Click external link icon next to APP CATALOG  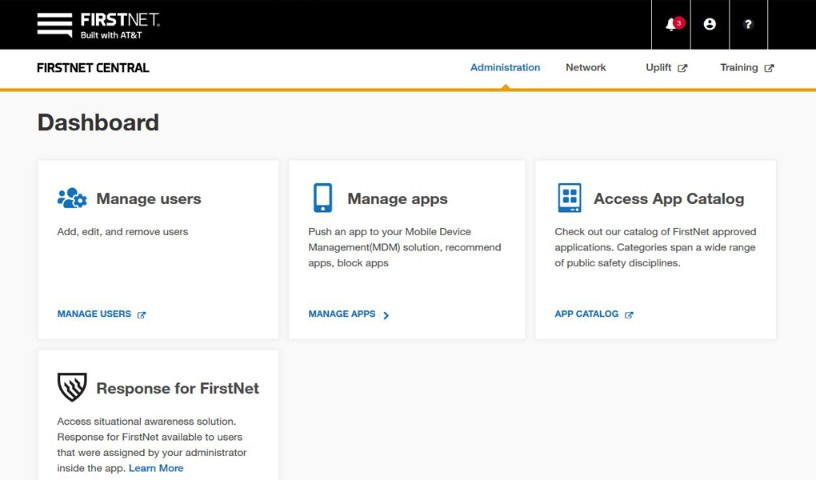tap(629, 314)
